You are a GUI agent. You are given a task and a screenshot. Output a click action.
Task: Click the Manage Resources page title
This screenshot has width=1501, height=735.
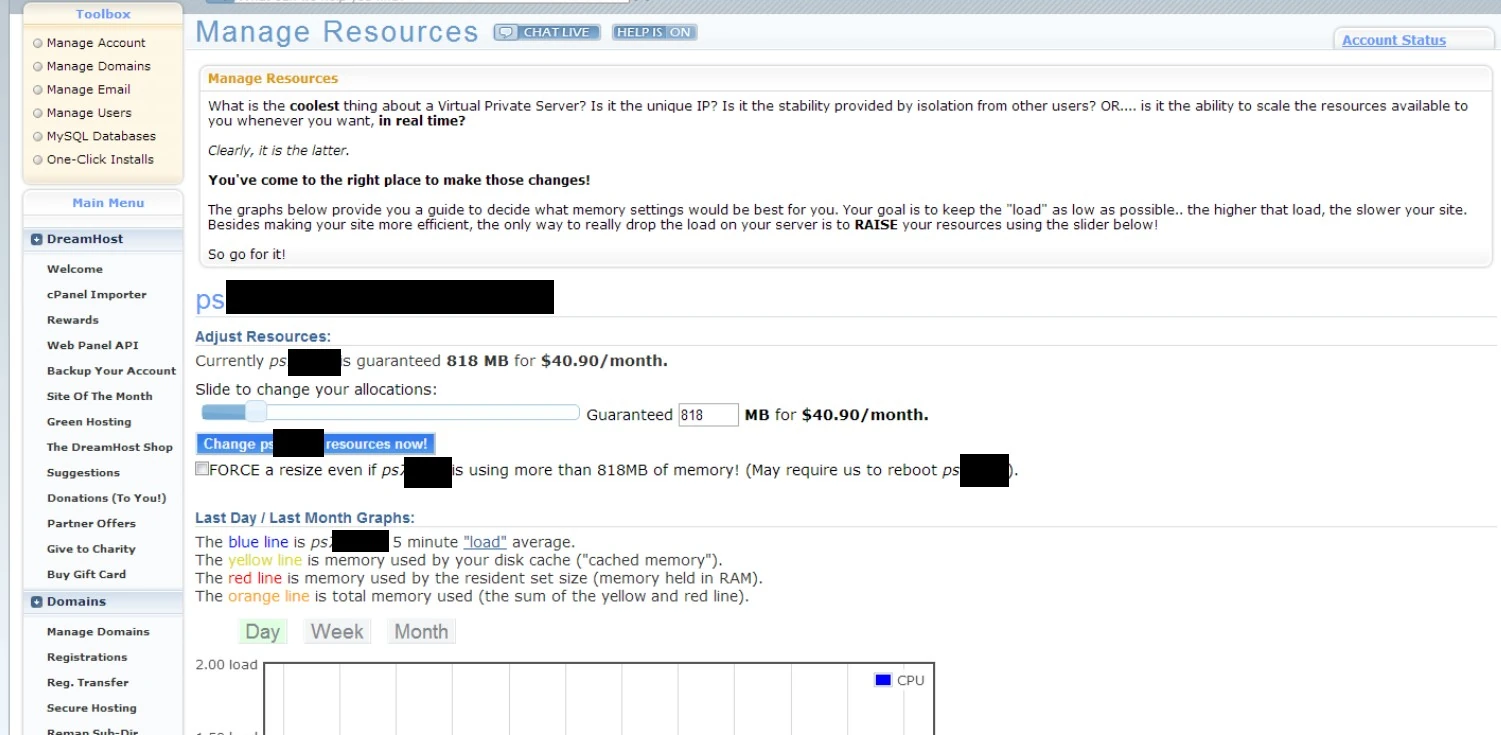coord(337,32)
